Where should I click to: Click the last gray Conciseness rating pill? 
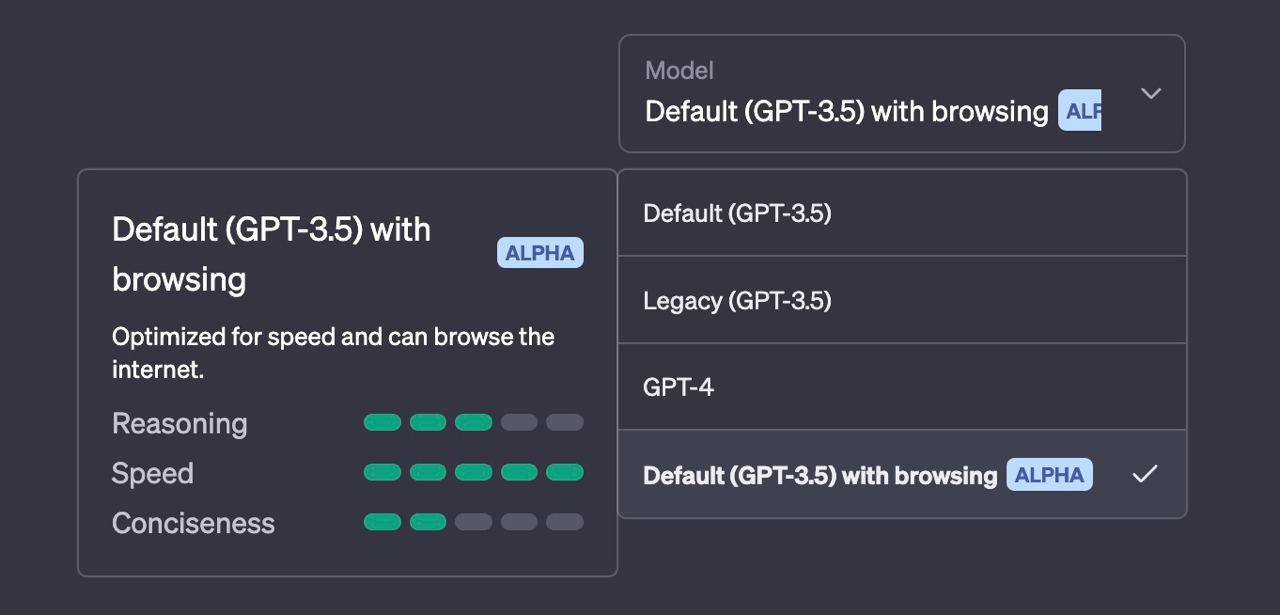click(x=565, y=522)
